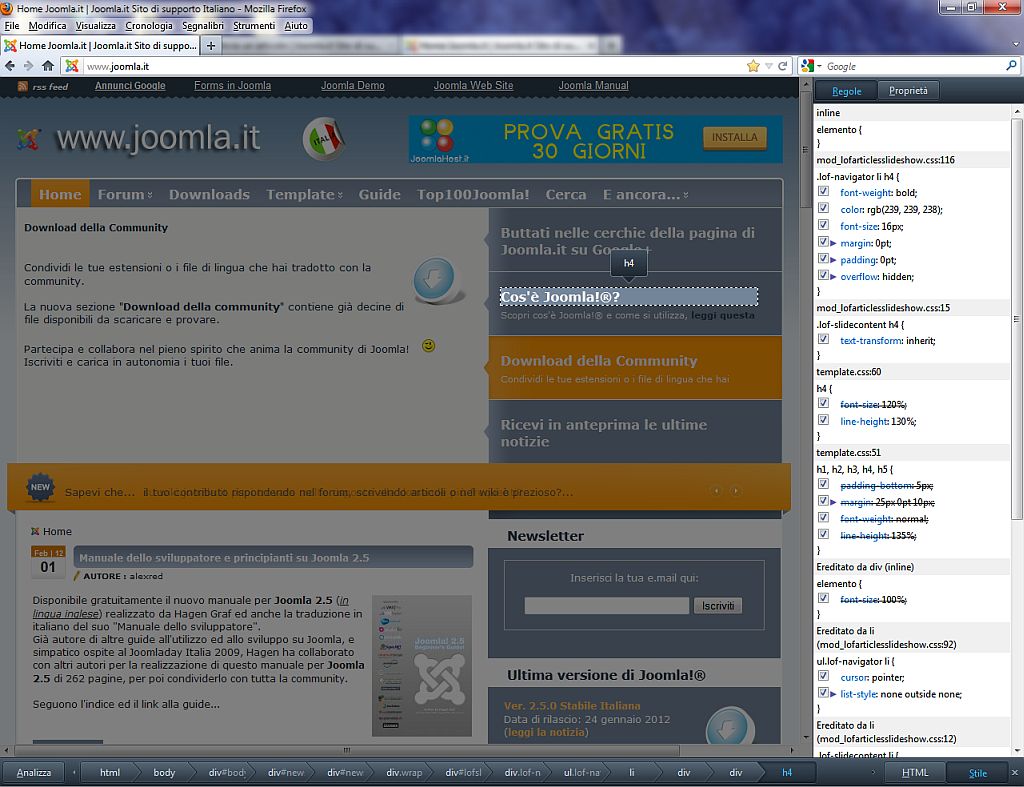
Task: Open the E ancora... dropdown menu
Action: pos(645,195)
